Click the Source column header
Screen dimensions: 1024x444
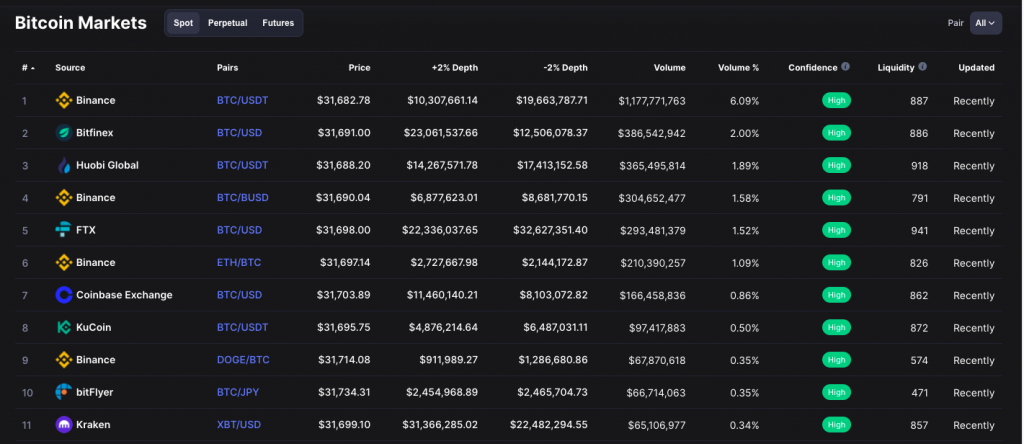[70, 67]
